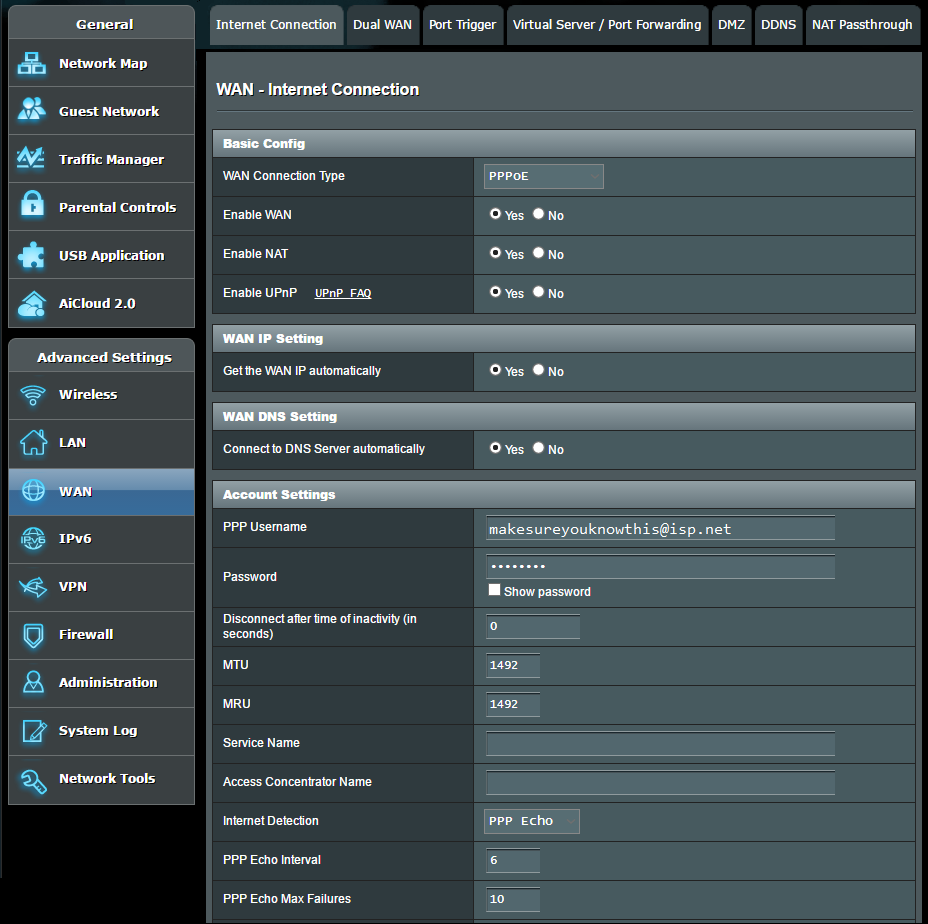Open the Internet Detection dropdown

pos(531,821)
